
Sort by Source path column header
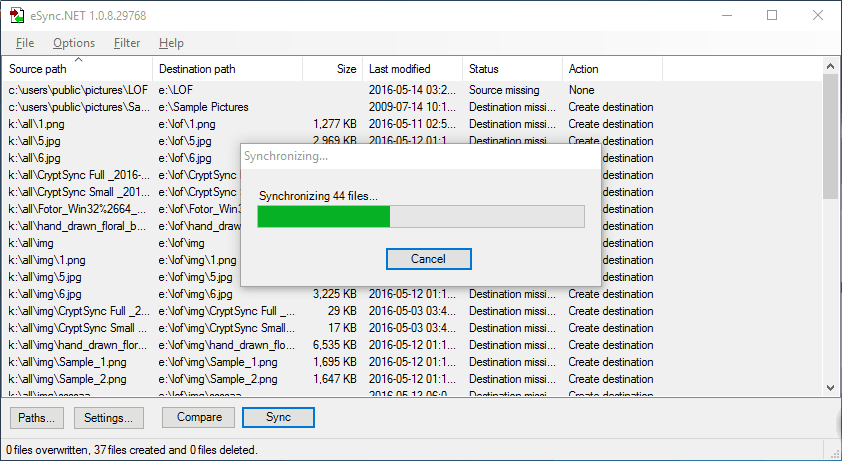pos(77,69)
